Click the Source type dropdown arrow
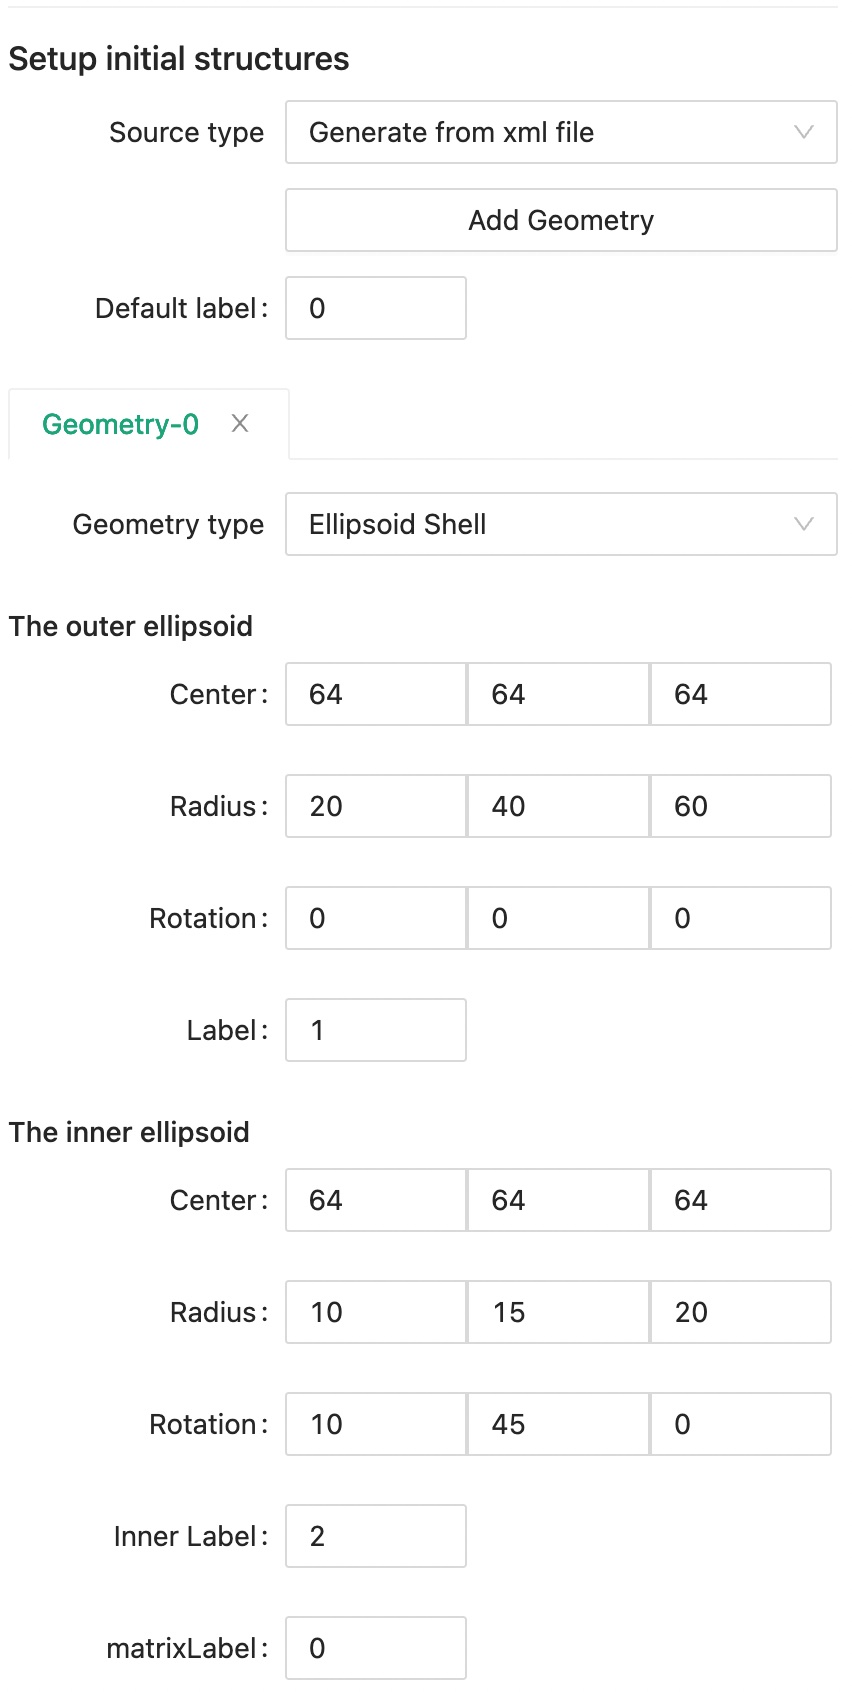Screen dimensions: 852x1692 [x=803, y=132]
